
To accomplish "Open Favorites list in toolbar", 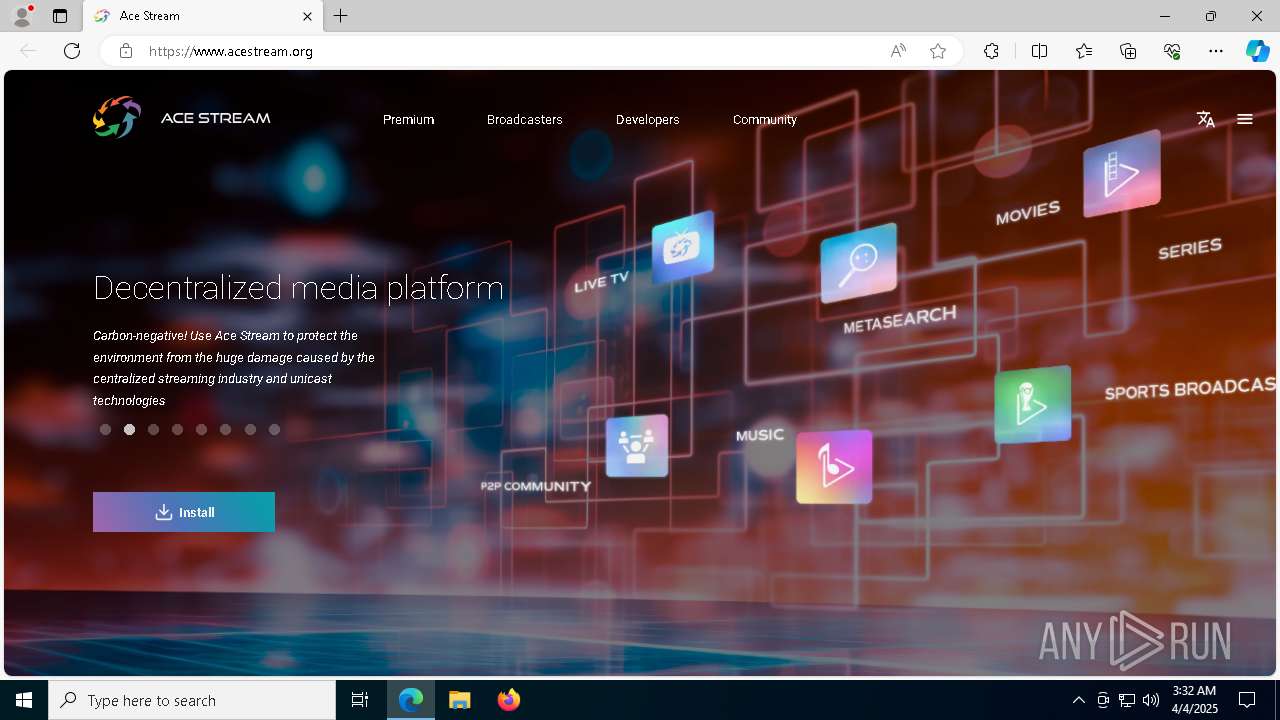I will click(1084, 51).
